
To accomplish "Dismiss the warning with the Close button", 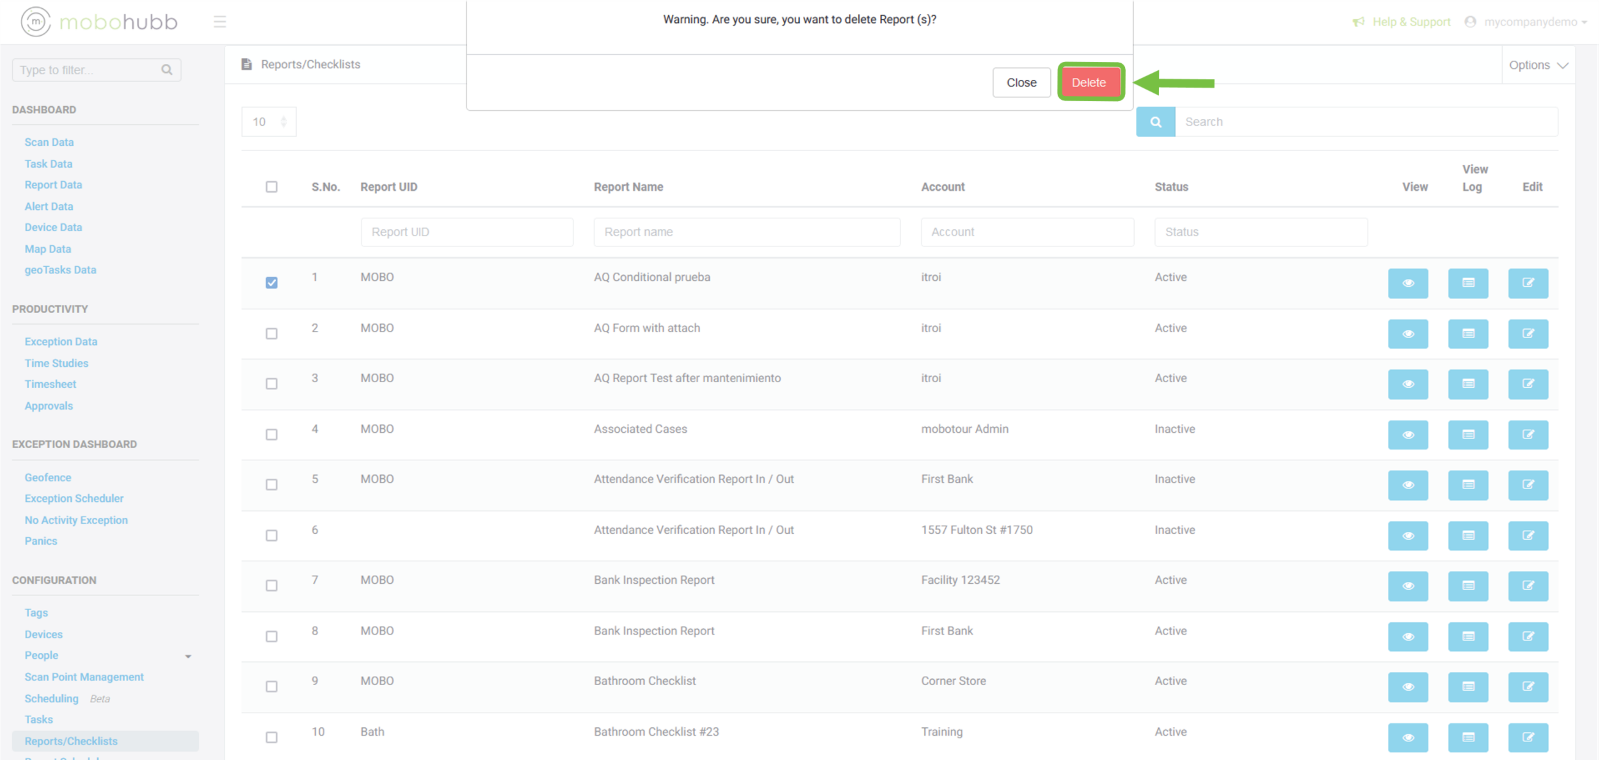I will [x=1021, y=83].
